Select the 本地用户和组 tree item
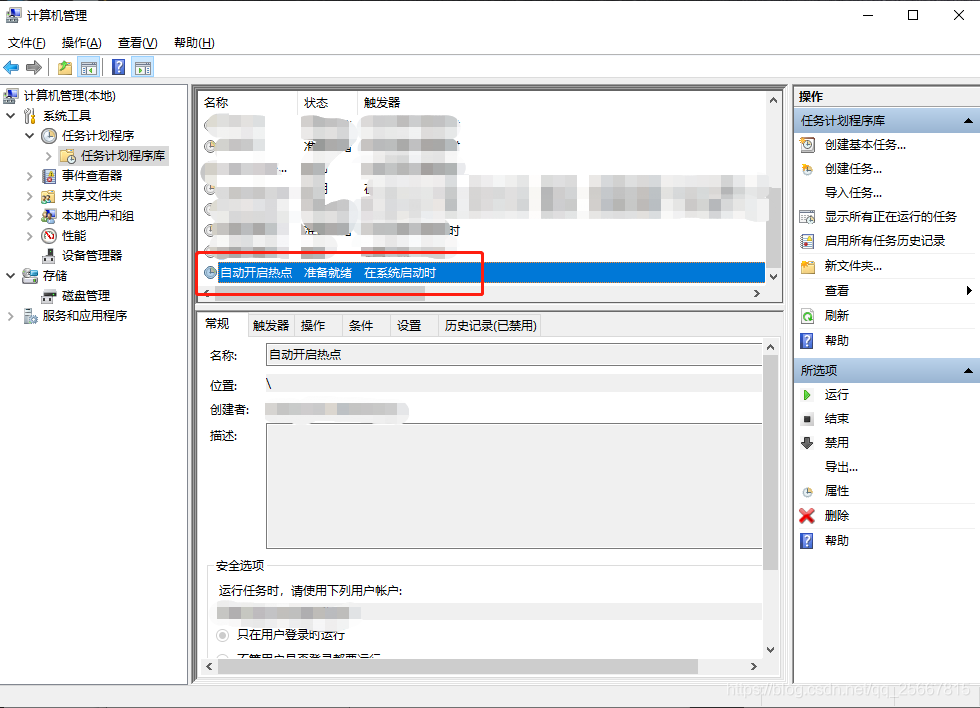Screen dimensions: 980x708 click(x=98, y=216)
